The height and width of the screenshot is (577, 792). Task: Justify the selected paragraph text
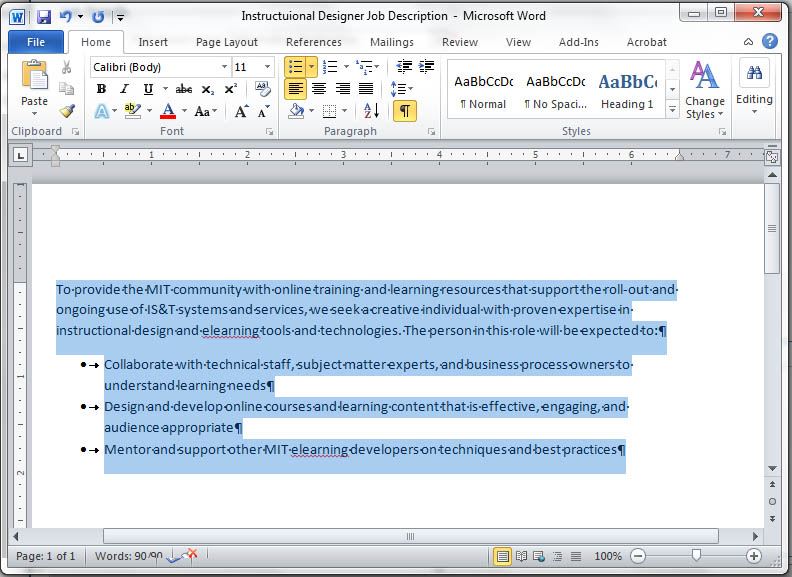coord(367,89)
